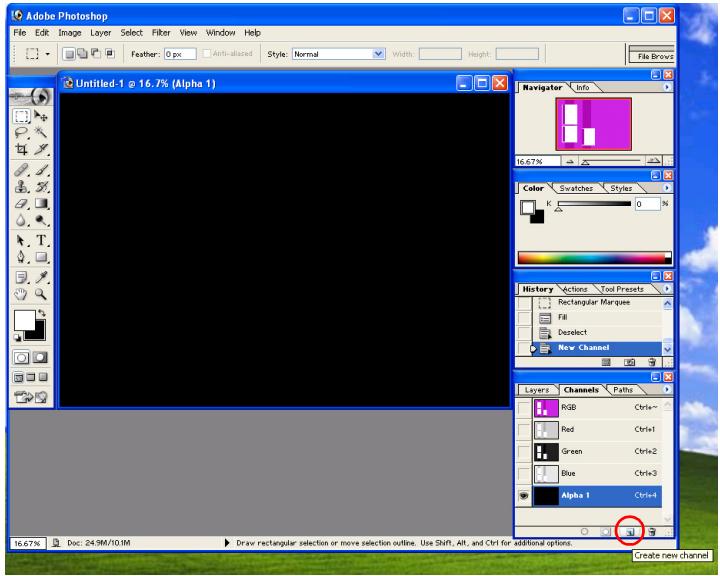Open status bar info arrow menu
720x576 pixels.
click(227, 543)
